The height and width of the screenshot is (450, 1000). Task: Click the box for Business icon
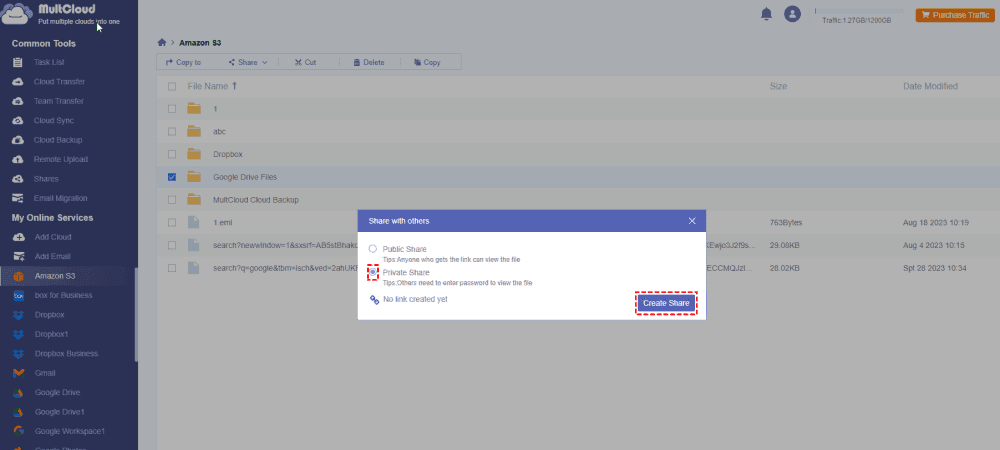click(x=19, y=295)
